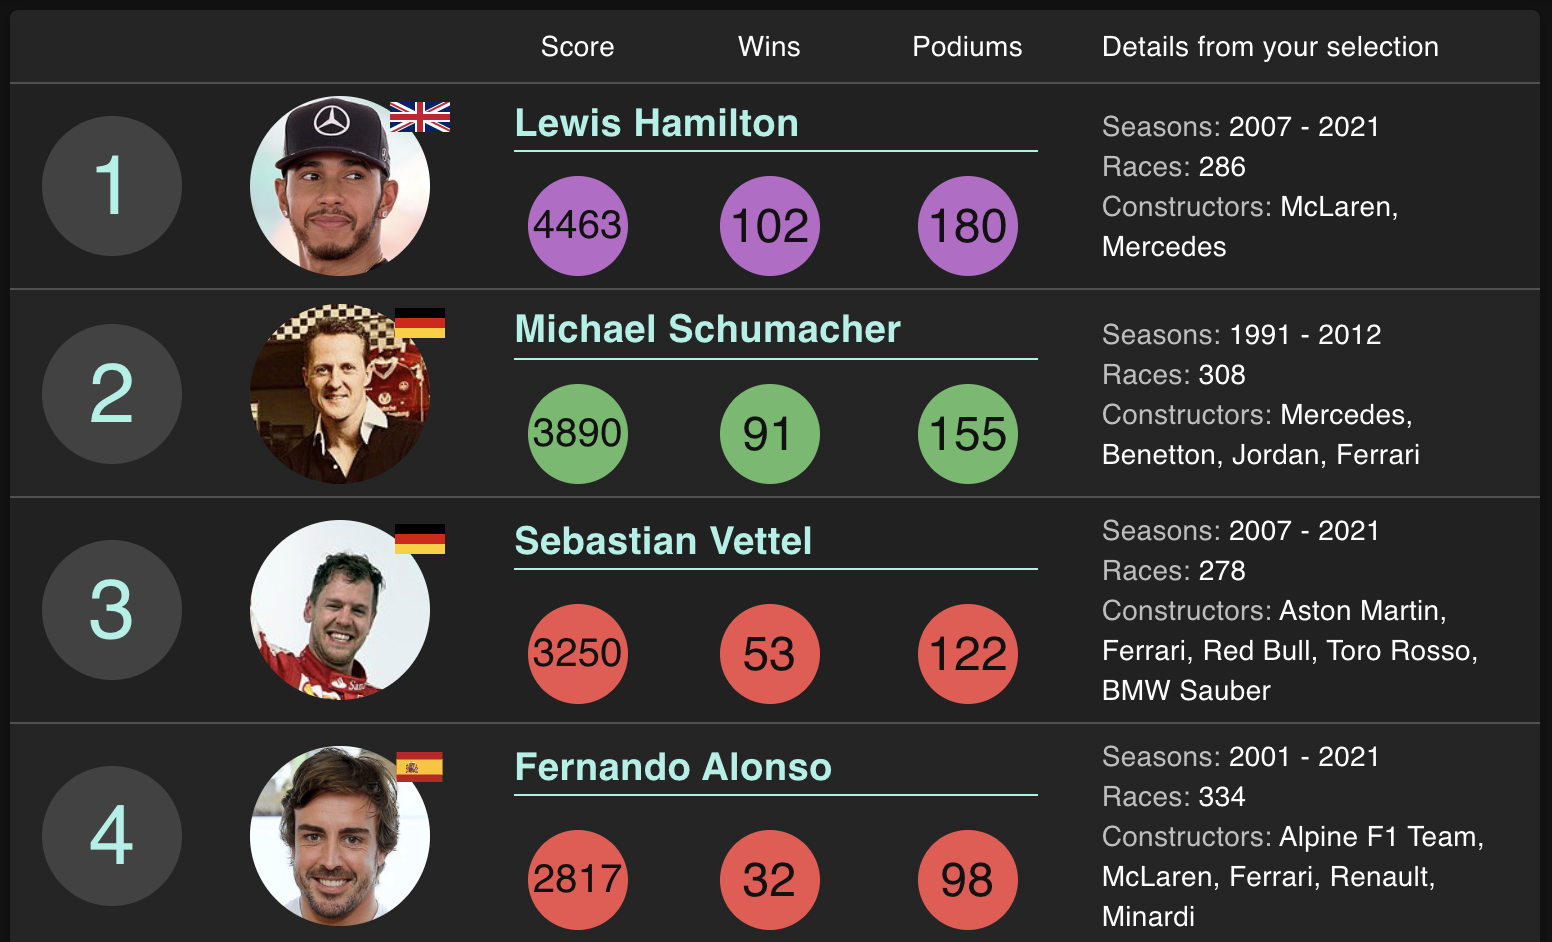Click the German flag beside Michael Schumacher
This screenshot has width=1552, height=942.
click(420, 323)
